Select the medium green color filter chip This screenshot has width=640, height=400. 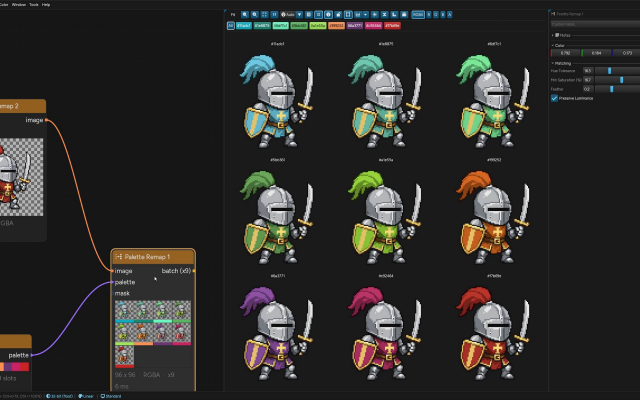point(299,26)
